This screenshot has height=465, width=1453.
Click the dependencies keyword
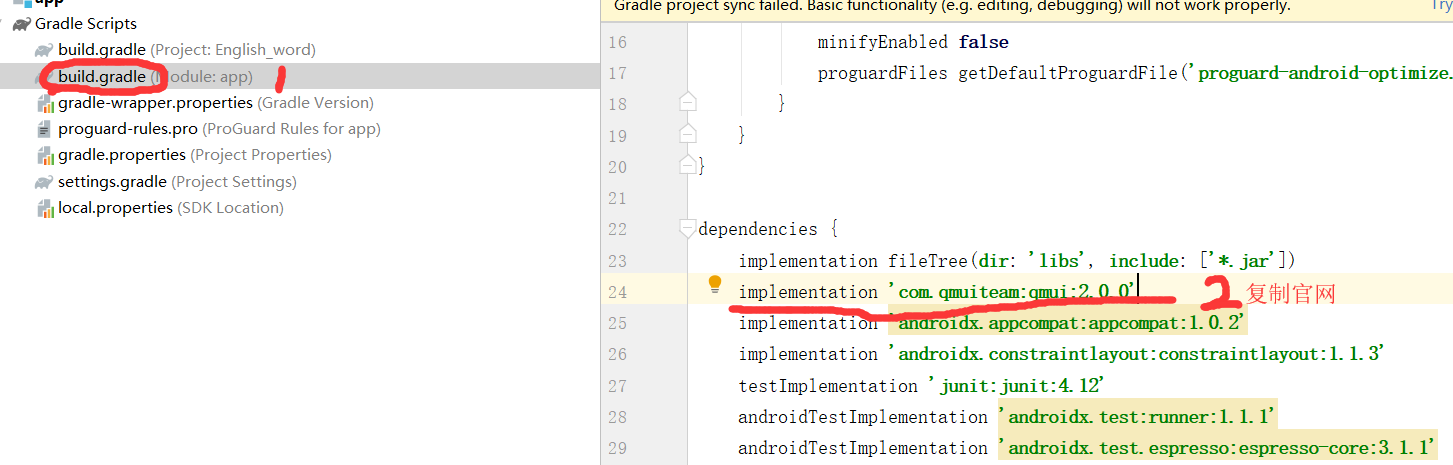[x=758, y=229]
